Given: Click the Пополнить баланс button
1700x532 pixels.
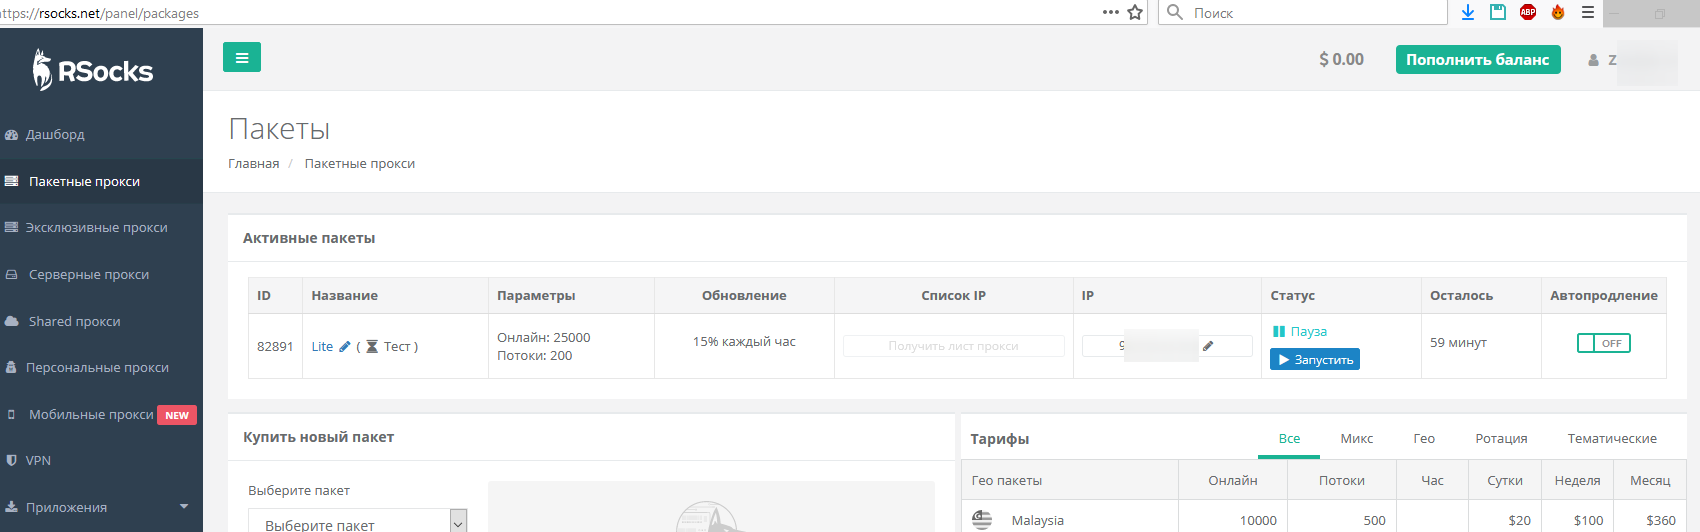Looking at the screenshot, I should [1477, 60].
